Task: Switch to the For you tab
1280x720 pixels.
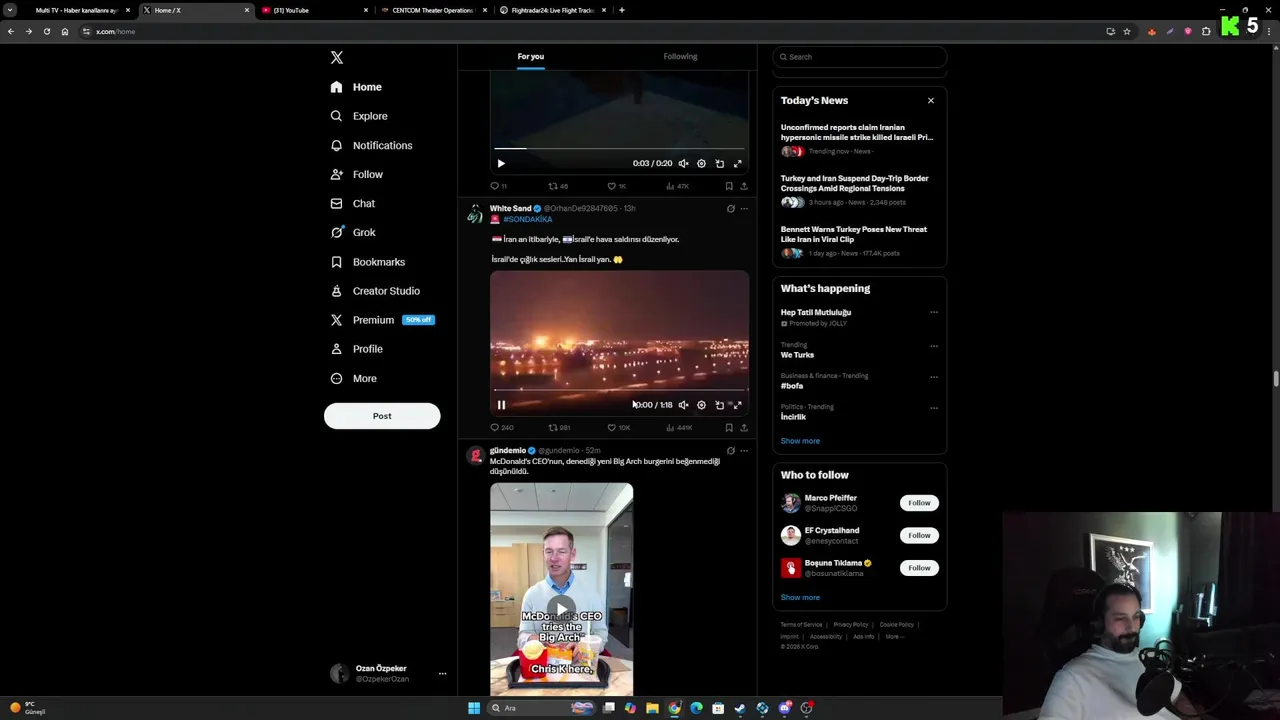Action: click(x=531, y=57)
